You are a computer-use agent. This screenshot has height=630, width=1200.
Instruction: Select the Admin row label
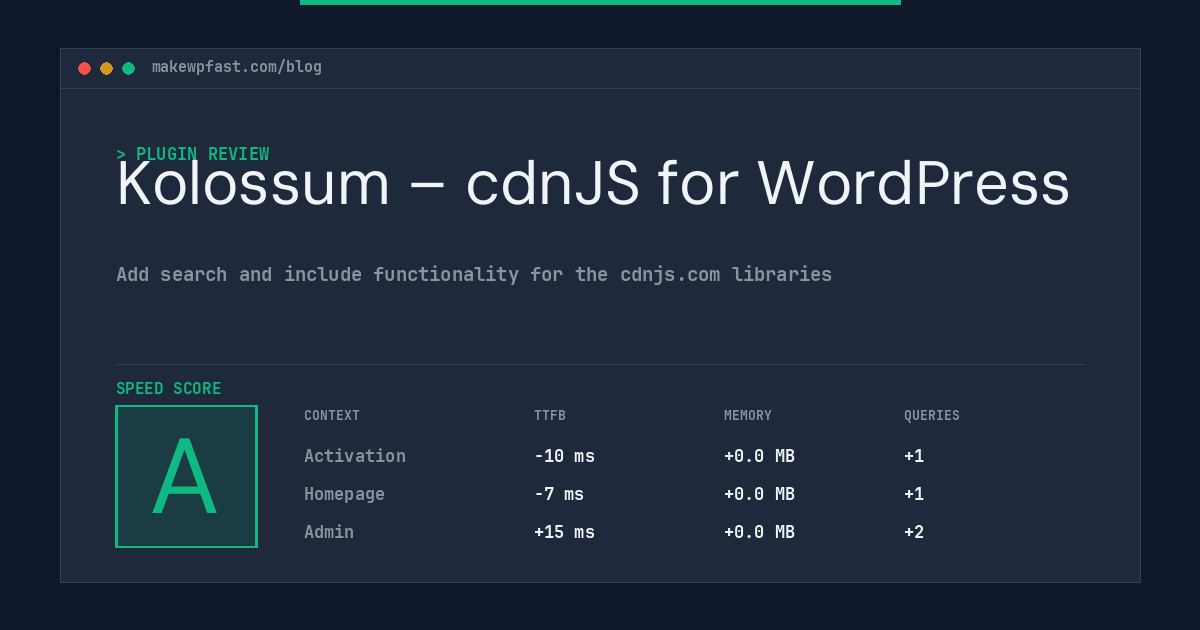click(329, 532)
